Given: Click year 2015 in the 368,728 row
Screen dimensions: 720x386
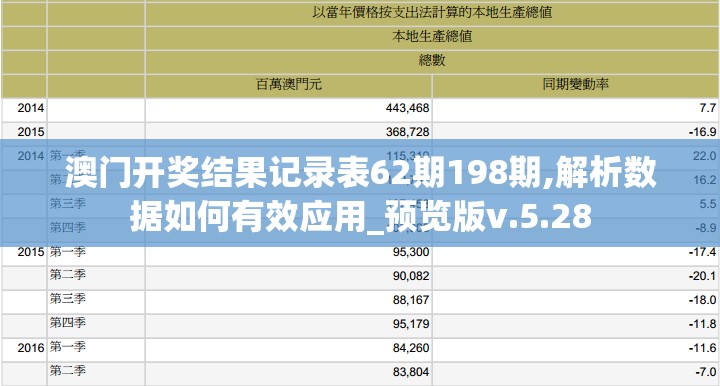Looking at the screenshot, I should point(31,132).
